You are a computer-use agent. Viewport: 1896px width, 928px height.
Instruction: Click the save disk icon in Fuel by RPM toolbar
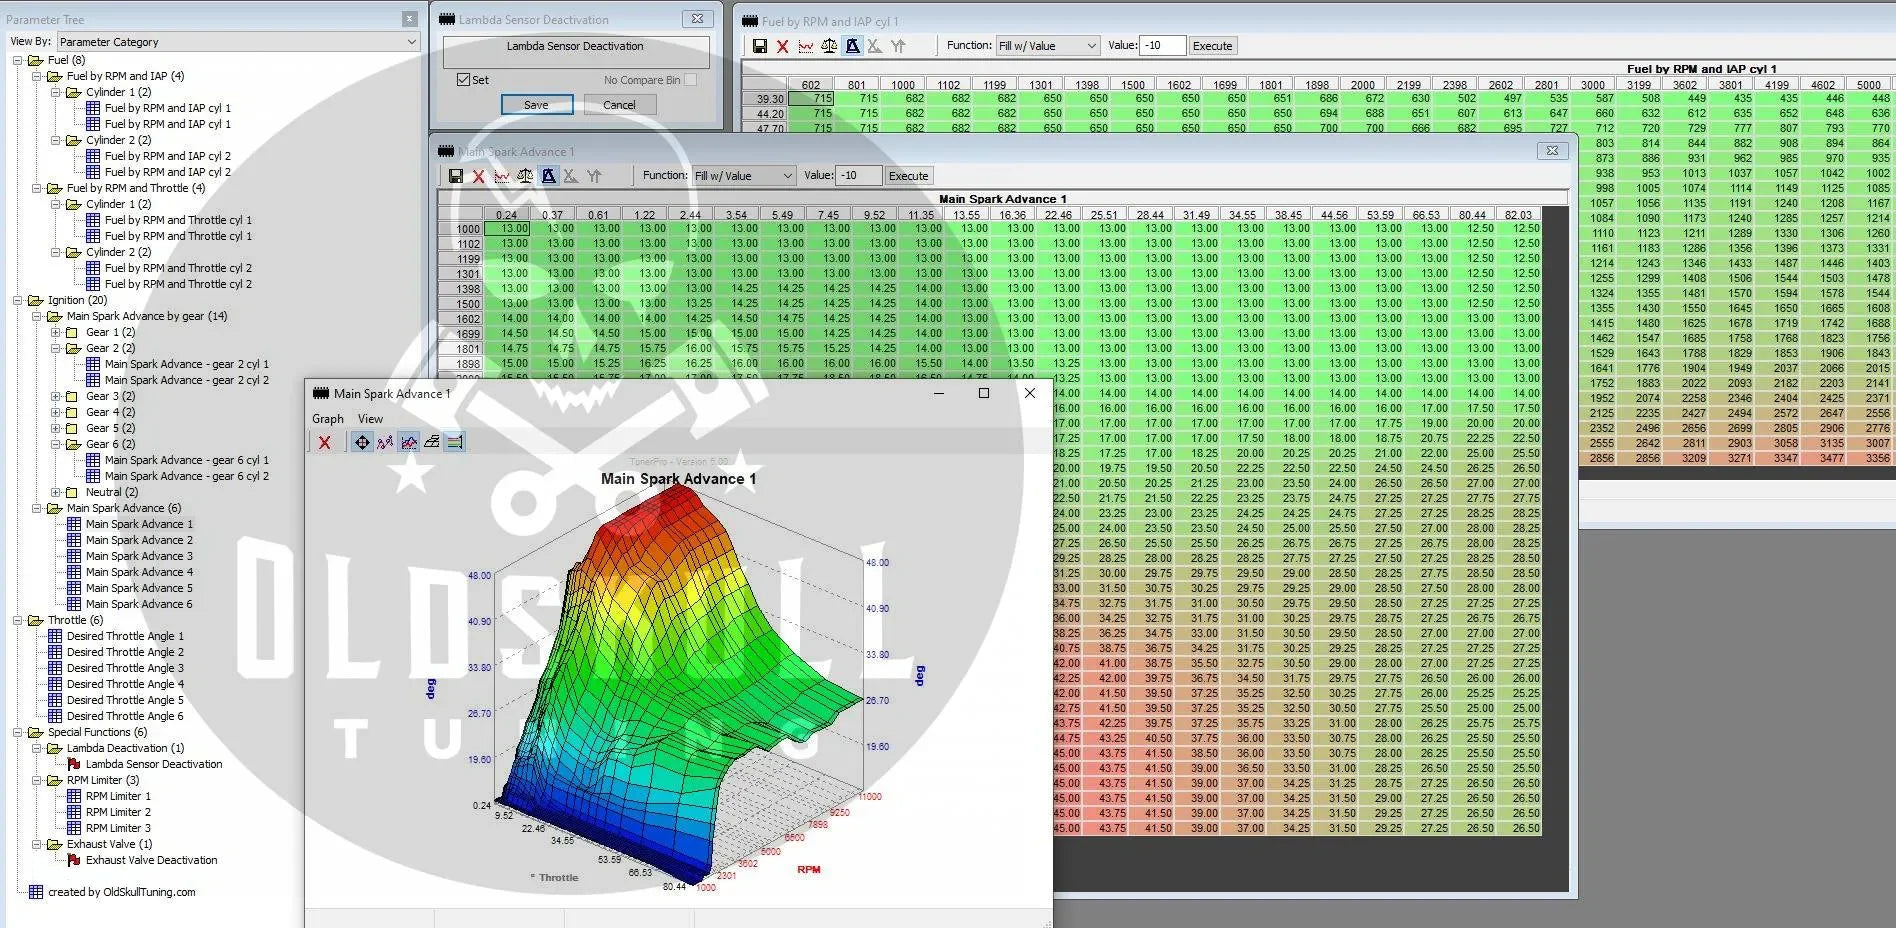click(x=760, y=46)
